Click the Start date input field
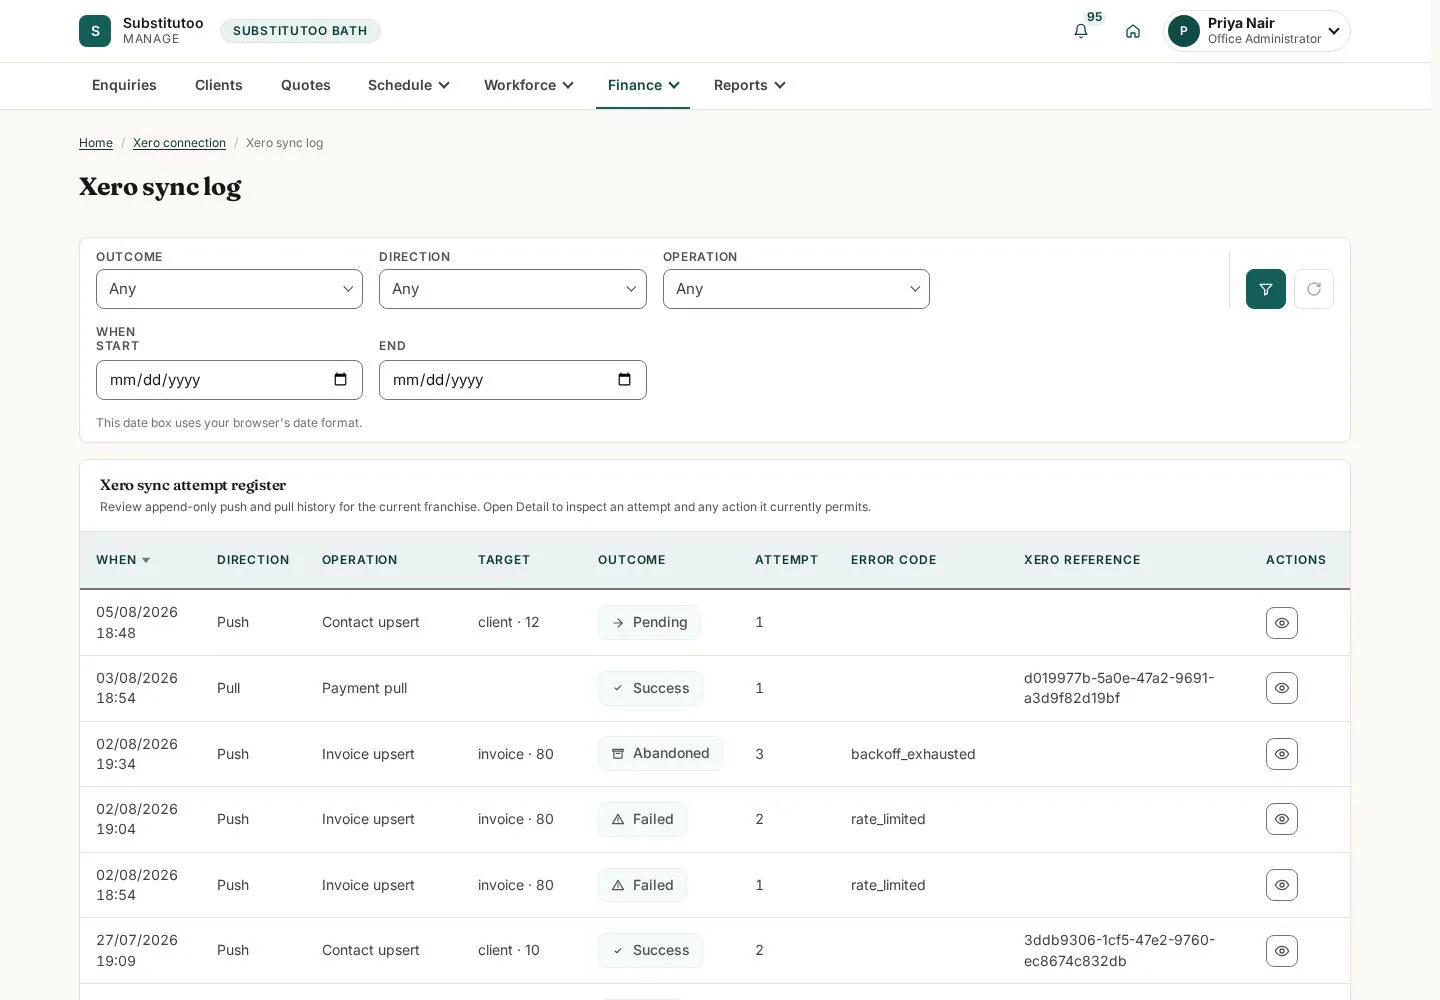Image resolution: width=1440 pixels, height=1000 pixels. [229, 380]
